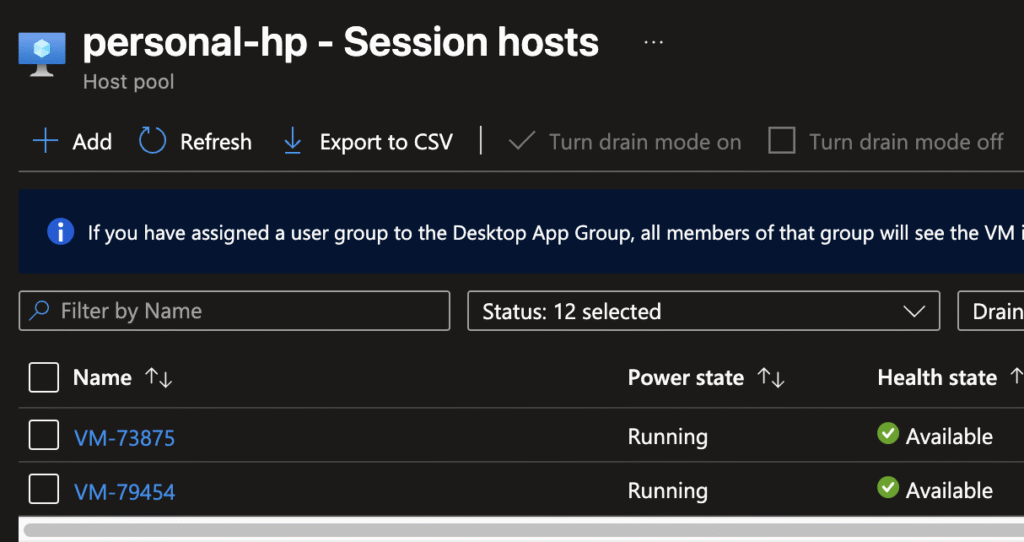Click the Desktop App Group info banner text
Viewport: 1024px width, 542px height.
(x=556, y=232)
